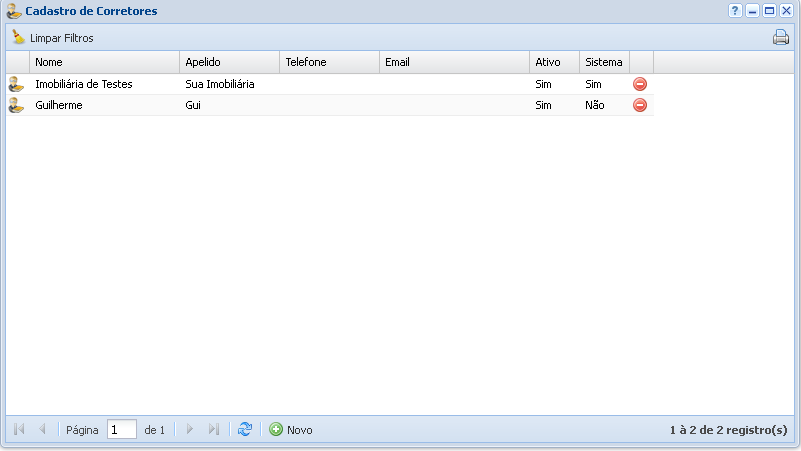
Task: Click the Email column header
Action: pos(454,62)
